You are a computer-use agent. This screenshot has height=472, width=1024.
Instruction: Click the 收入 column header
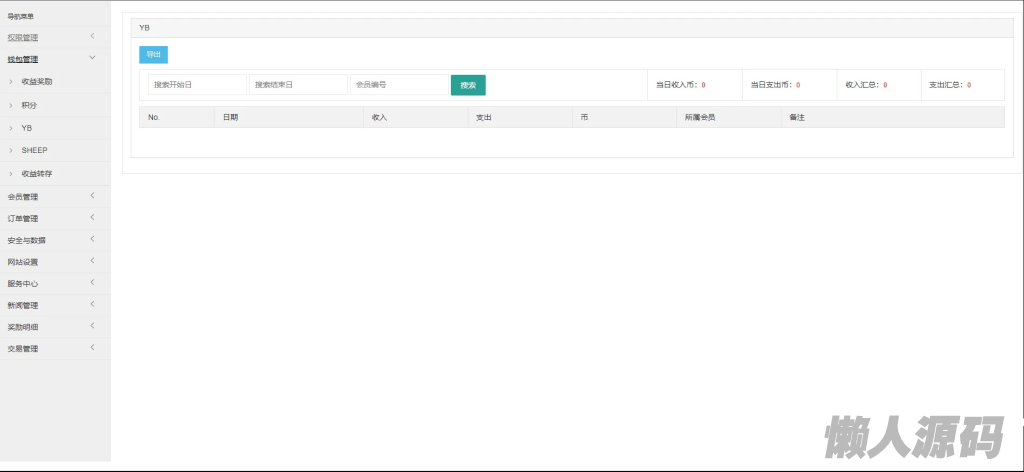[x=416, y=118]
